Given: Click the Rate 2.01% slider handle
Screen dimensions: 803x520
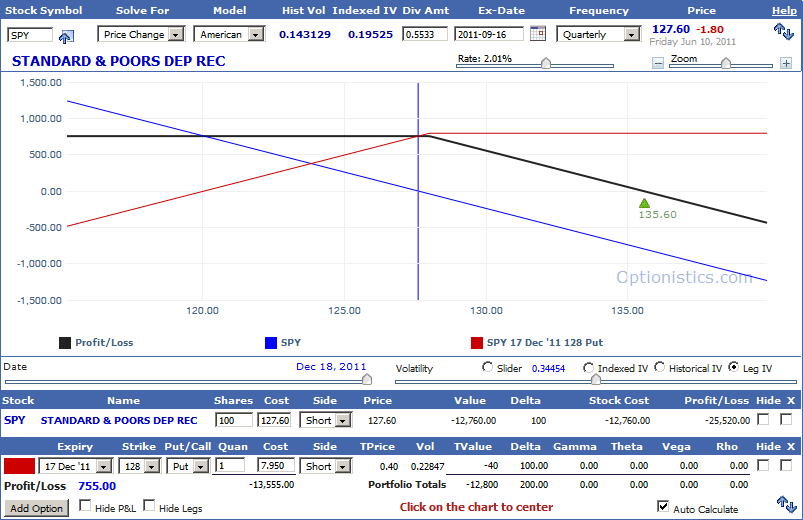Looking at the screenshot, I should [546, 64].
